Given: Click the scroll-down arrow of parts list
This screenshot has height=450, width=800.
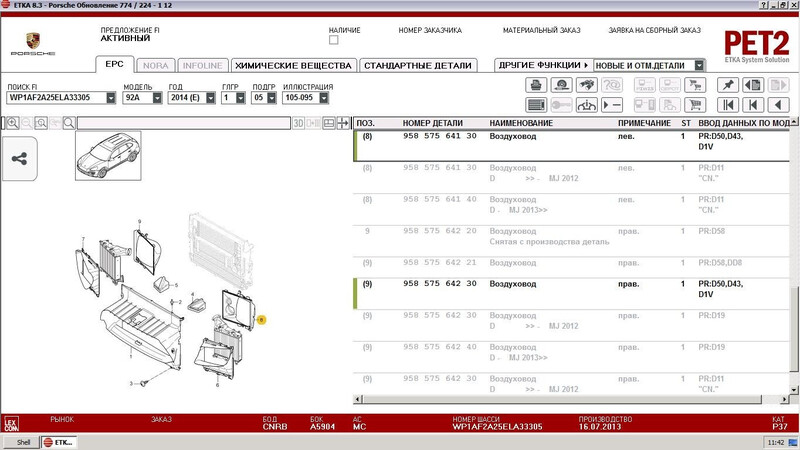Looking at the screenshot, I should tap(793, 389).
